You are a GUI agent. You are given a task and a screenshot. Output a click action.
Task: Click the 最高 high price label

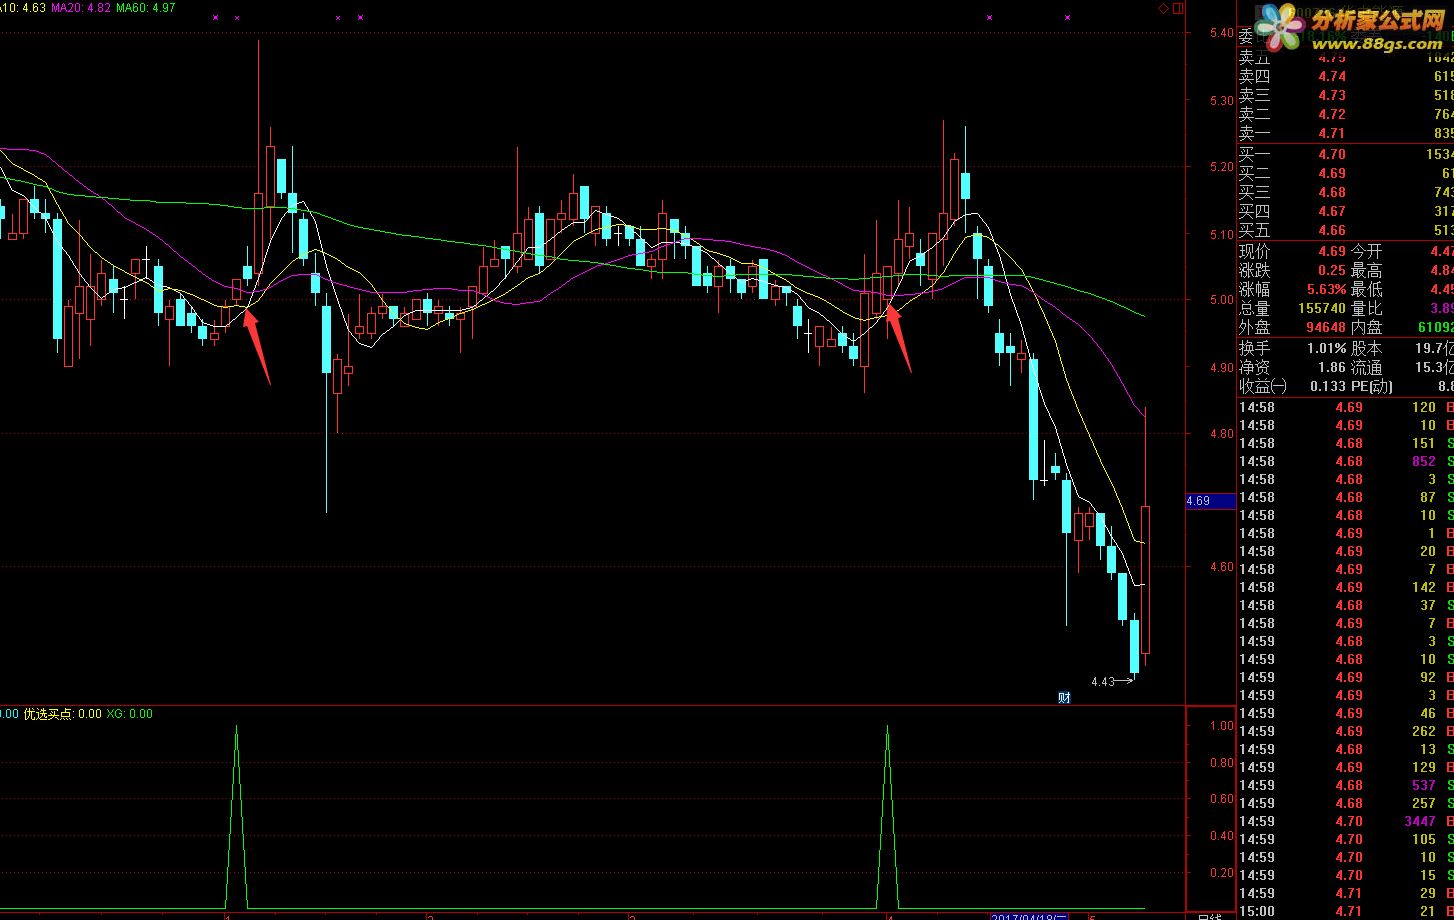click(x=1367, y=270)
